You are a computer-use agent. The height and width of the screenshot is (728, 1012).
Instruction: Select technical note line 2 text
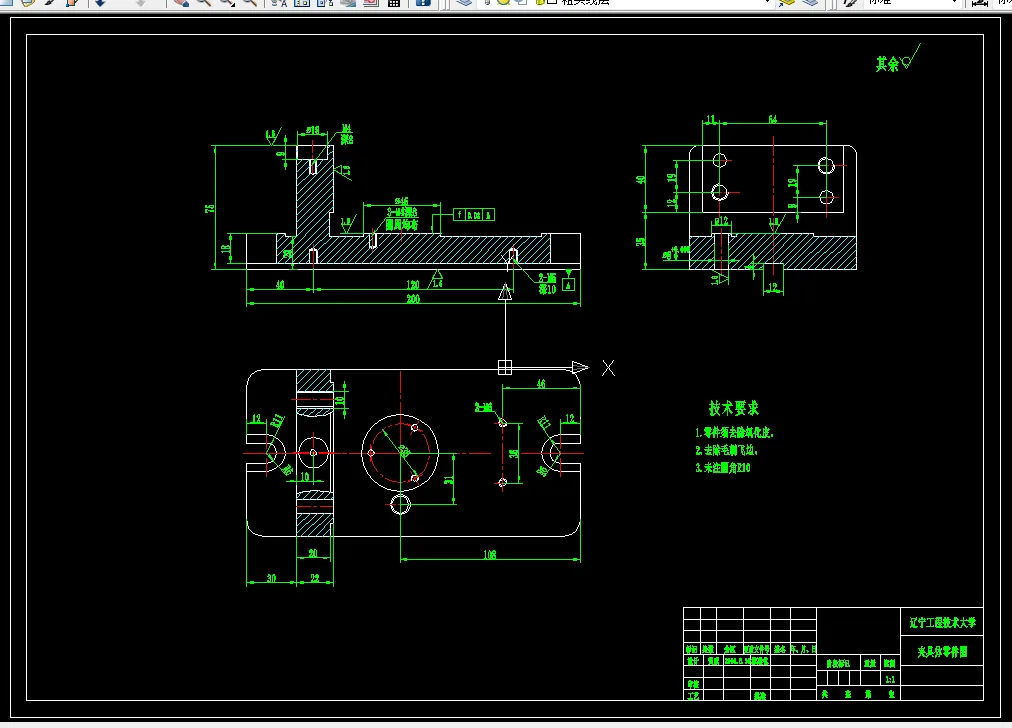(x=726, y=450)
